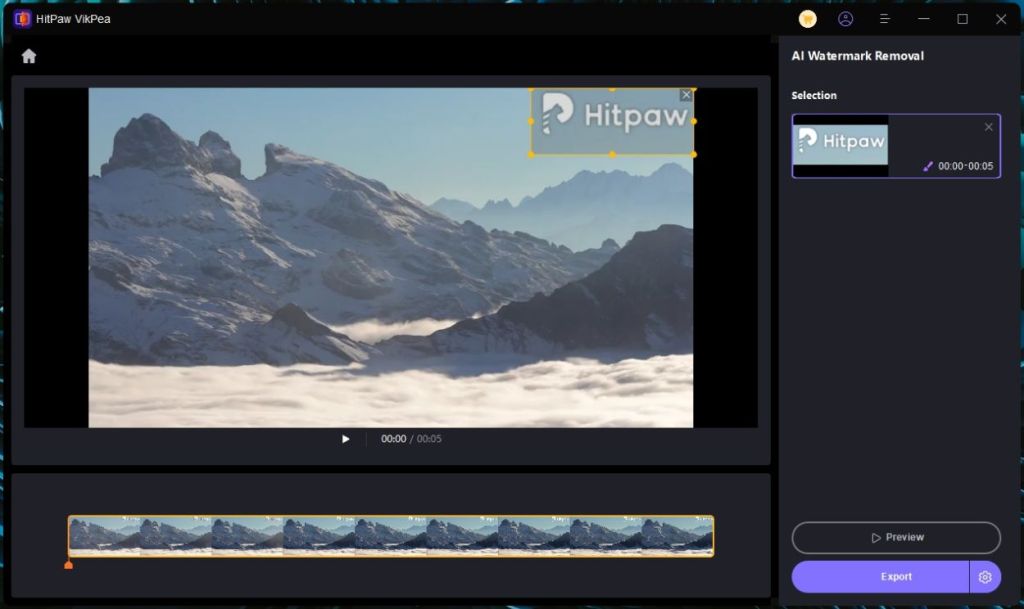Click the bottom-right handle of watermark box
This screenshot has width=1024, height=609.
click(x=694, y=154)
